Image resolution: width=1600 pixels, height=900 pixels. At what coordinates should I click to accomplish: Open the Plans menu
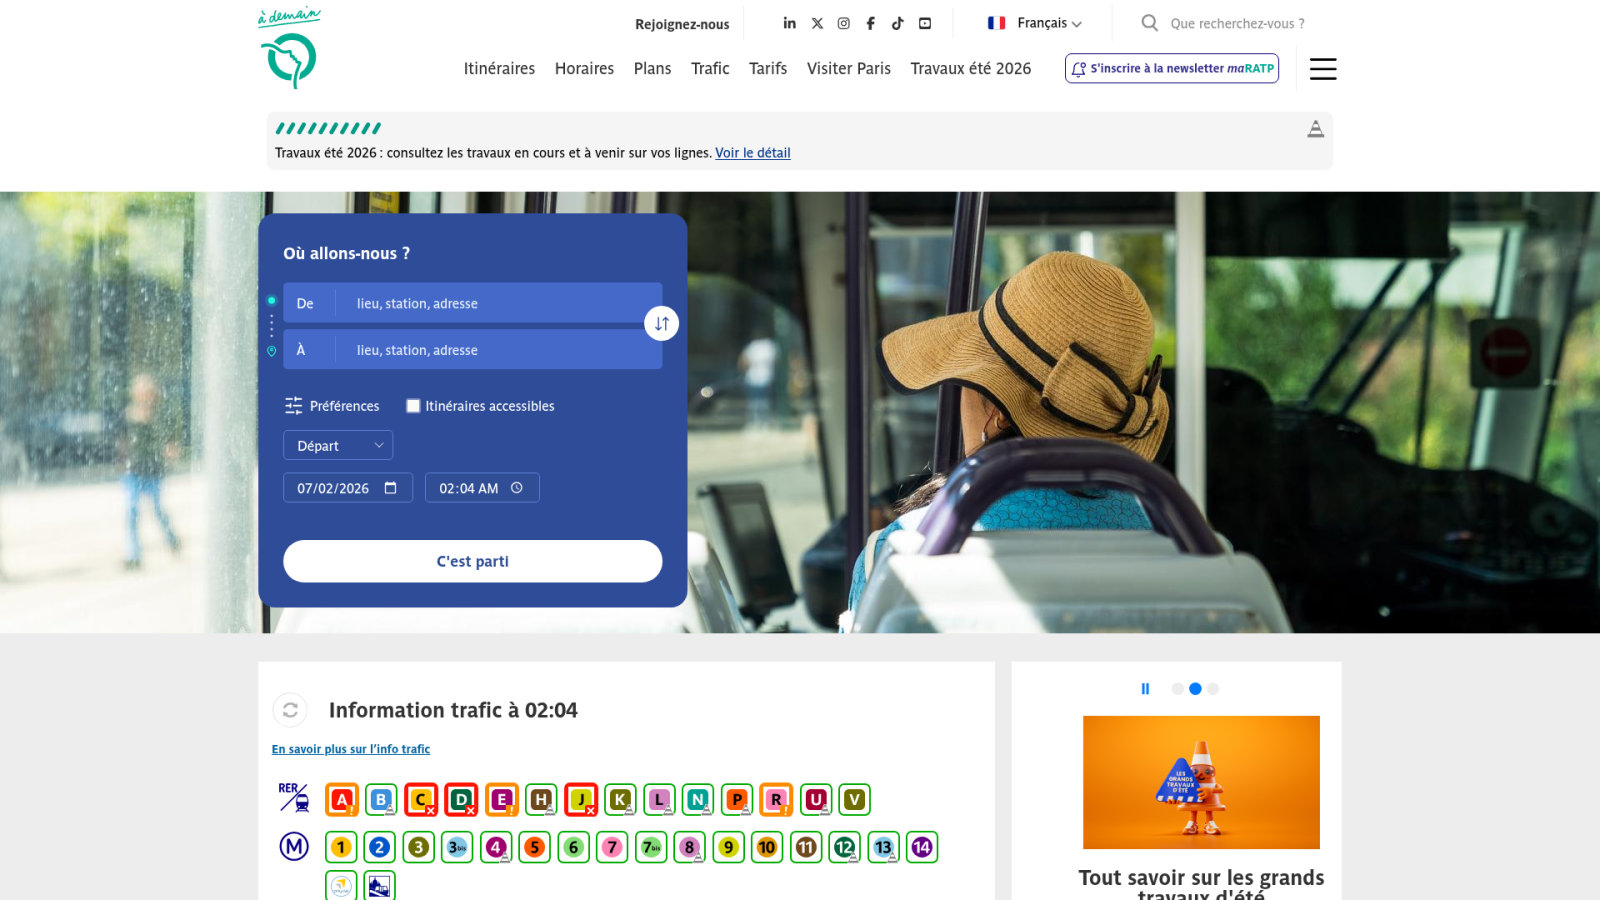[652, 68]
